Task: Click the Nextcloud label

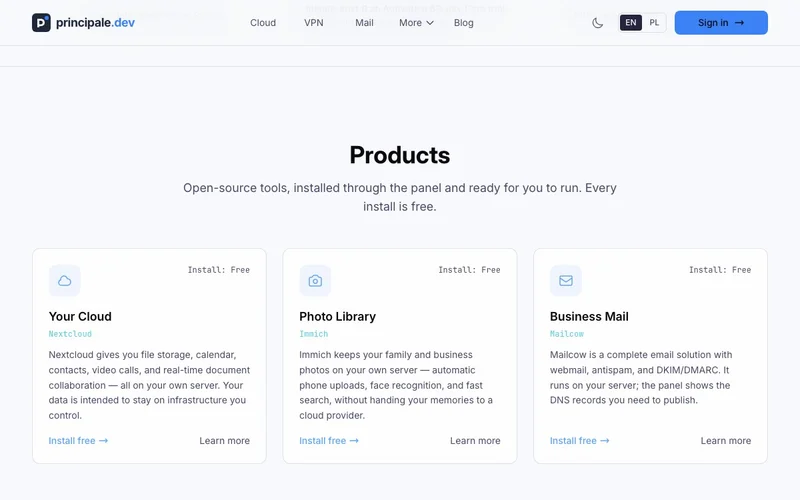Action: coord(70,334)
